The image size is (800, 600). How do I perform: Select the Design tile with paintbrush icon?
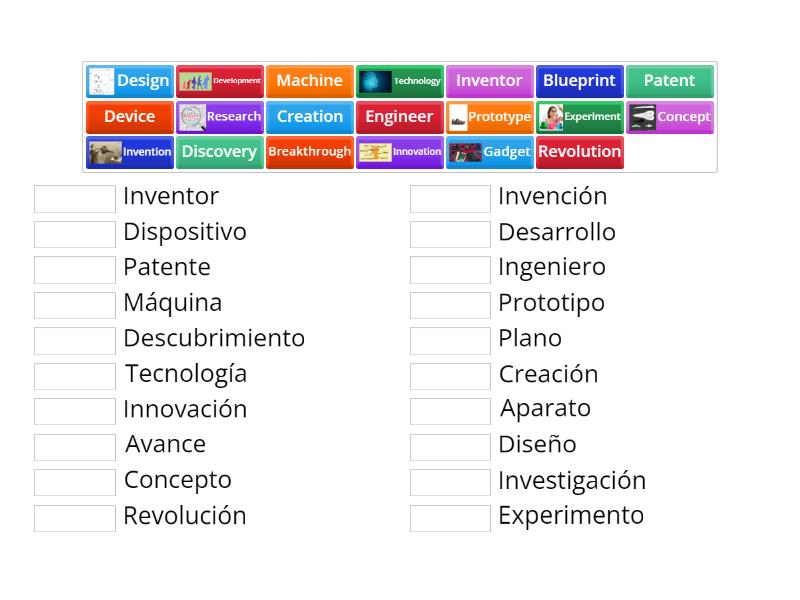click(129, 81)
